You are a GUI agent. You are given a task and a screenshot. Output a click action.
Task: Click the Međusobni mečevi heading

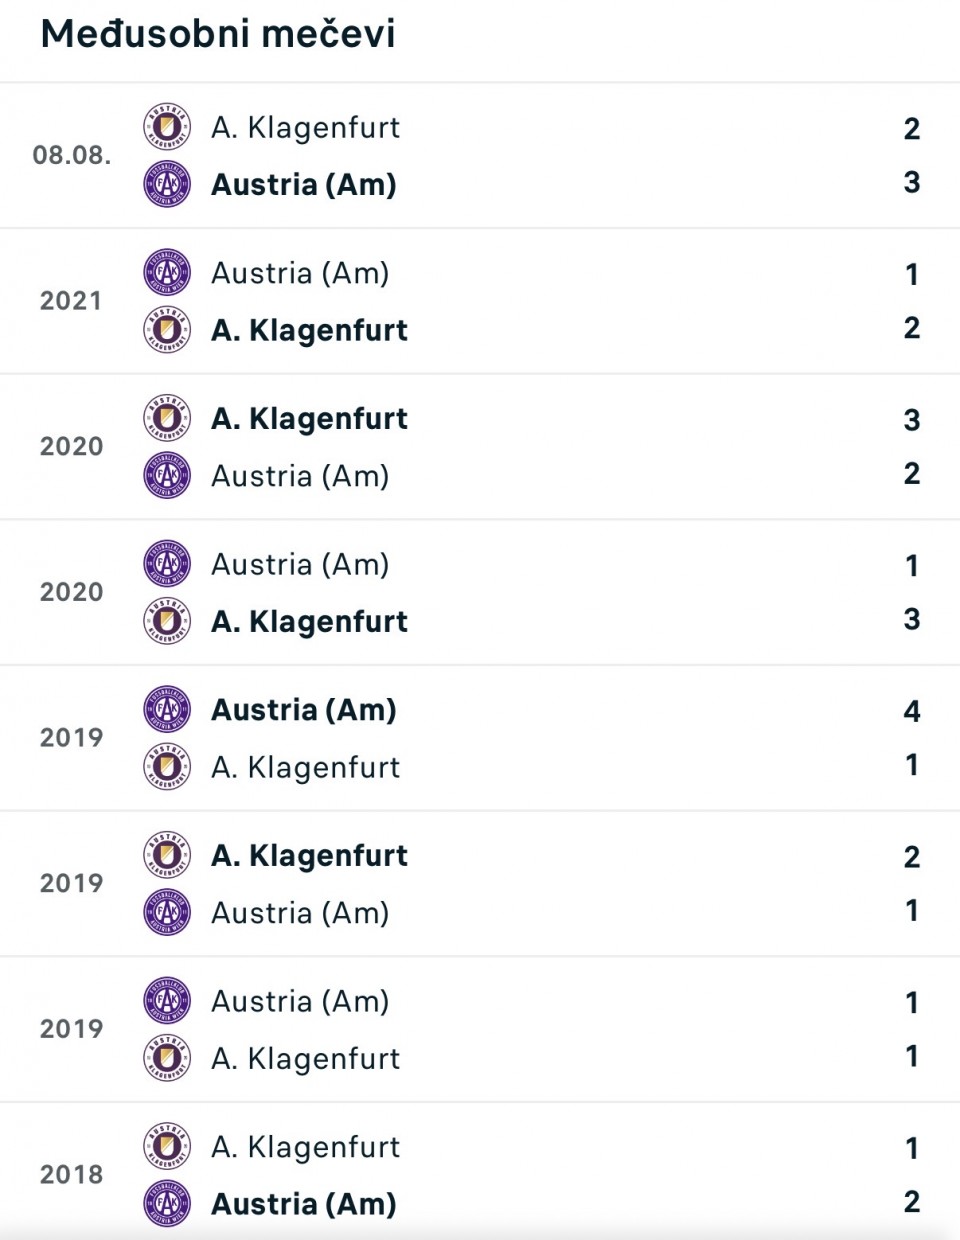click(x=218, y=34)
